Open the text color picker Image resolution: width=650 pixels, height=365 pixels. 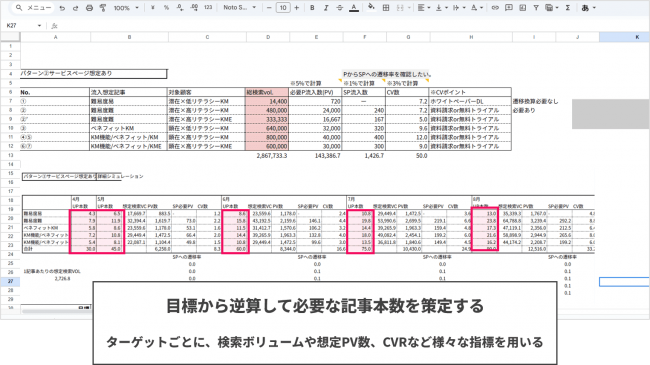(x=354, y=8)
